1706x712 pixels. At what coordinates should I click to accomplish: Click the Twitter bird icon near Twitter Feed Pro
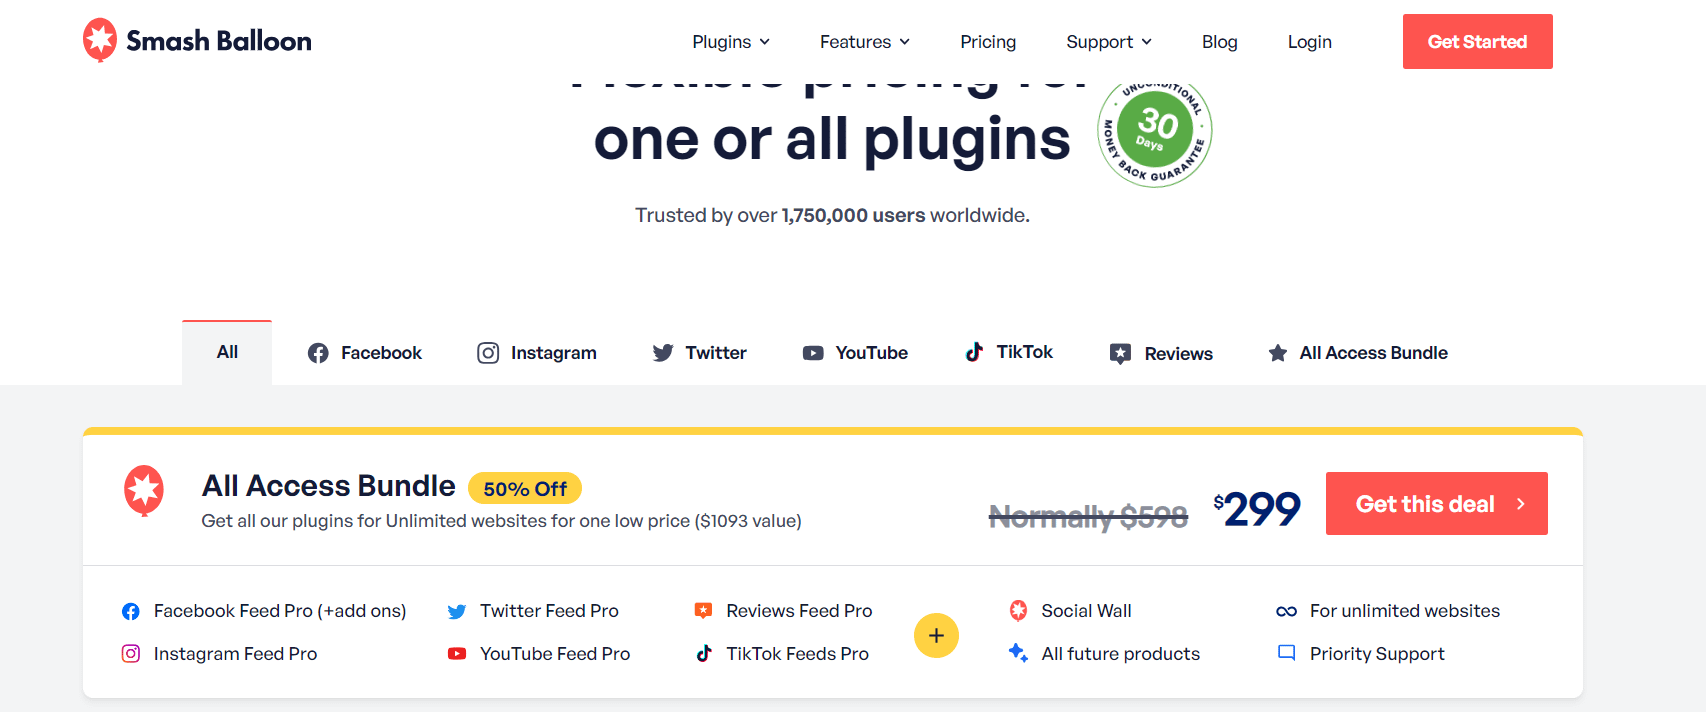(x=457, y=611)
